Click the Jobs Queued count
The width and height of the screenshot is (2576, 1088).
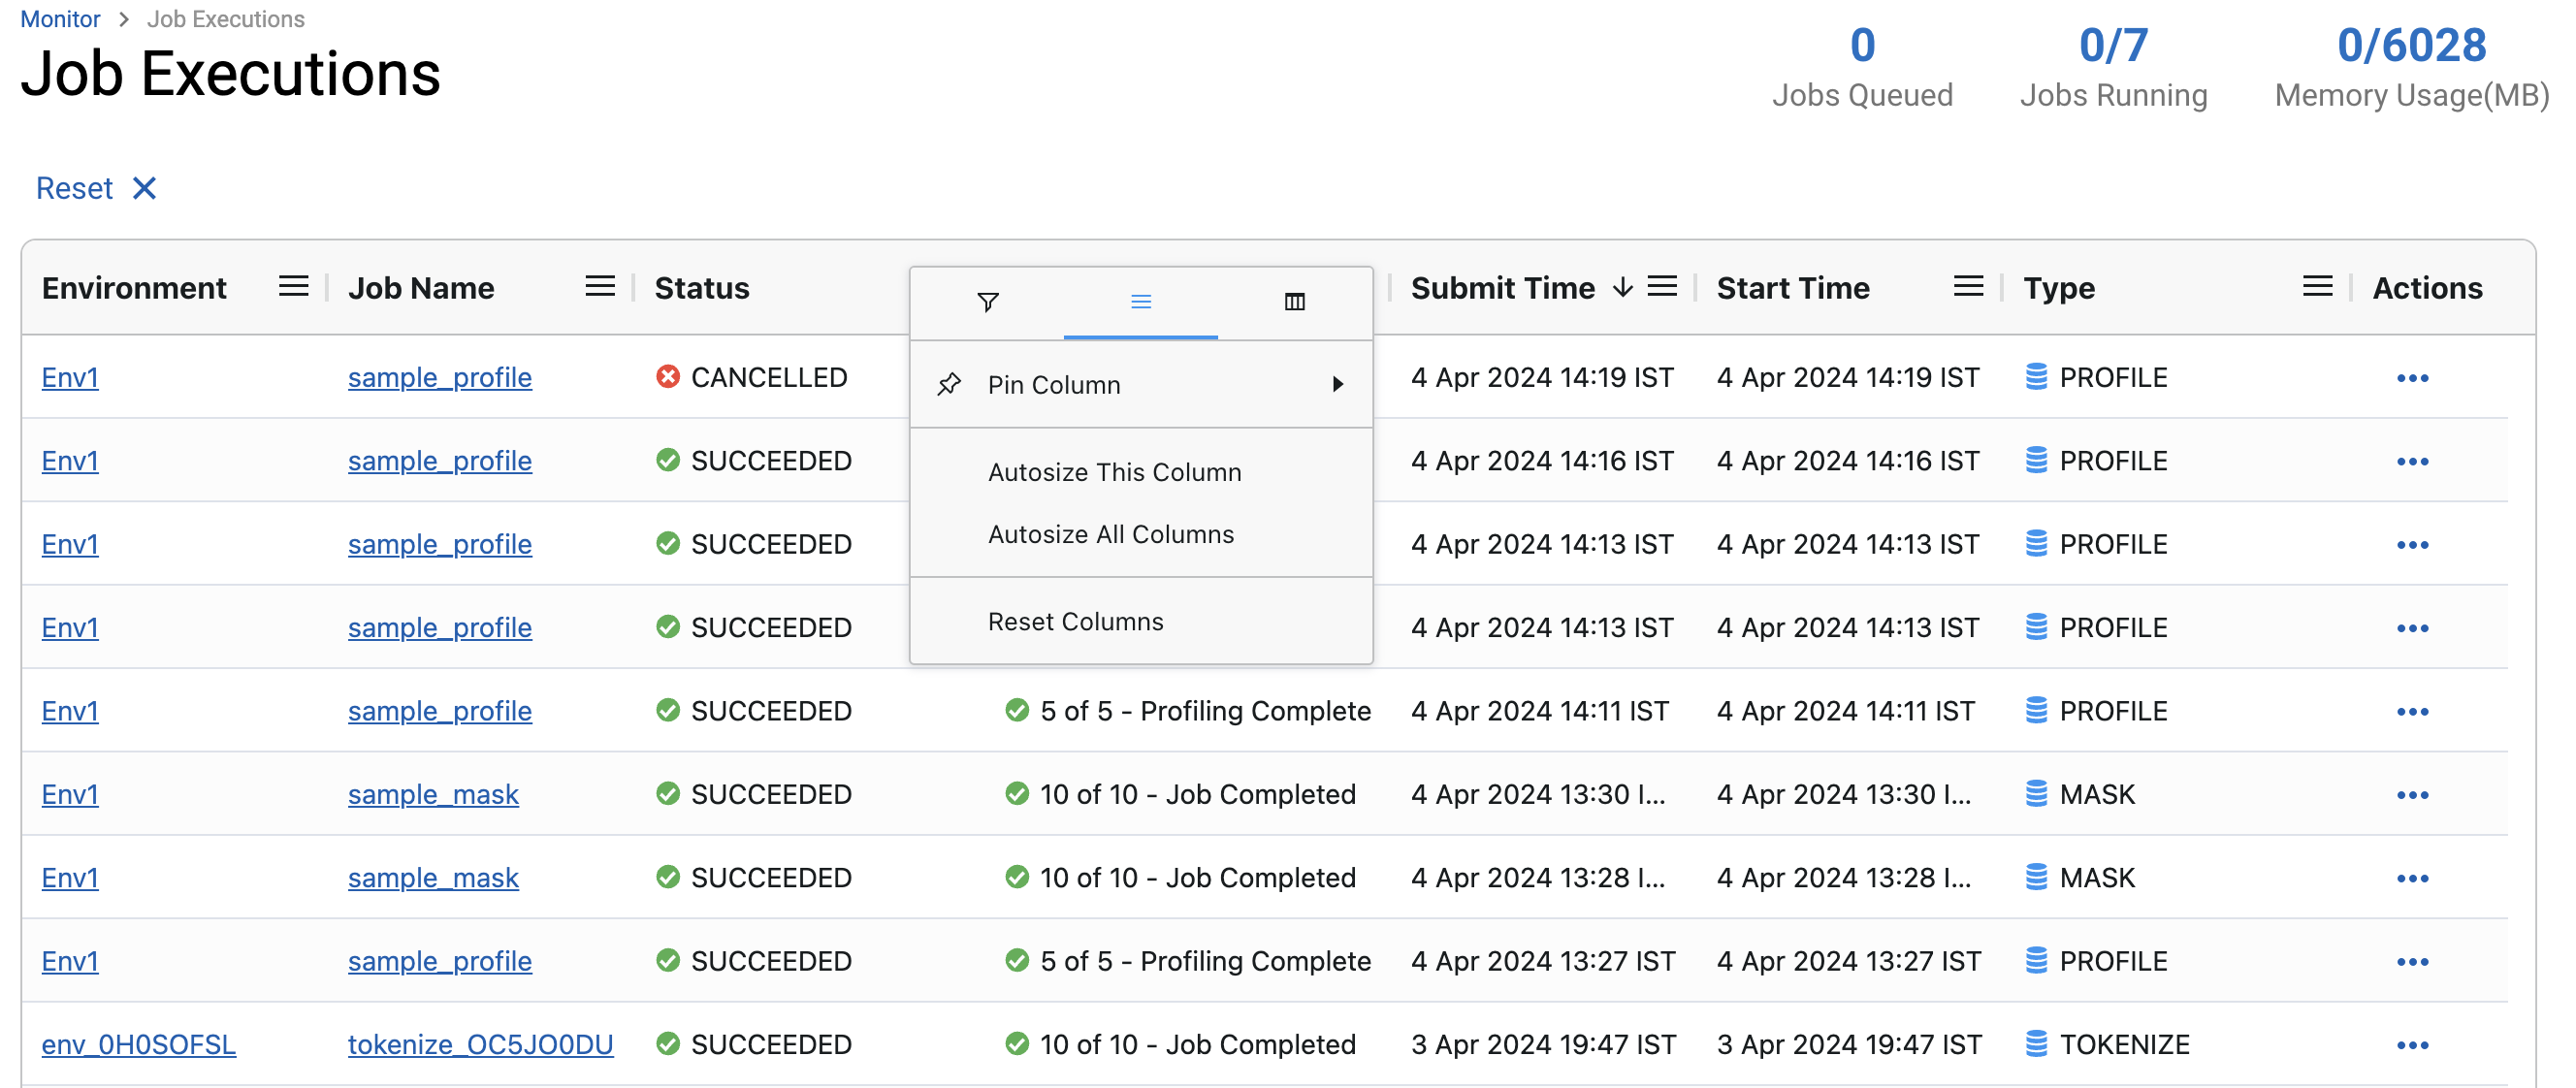coord(1862,45)
